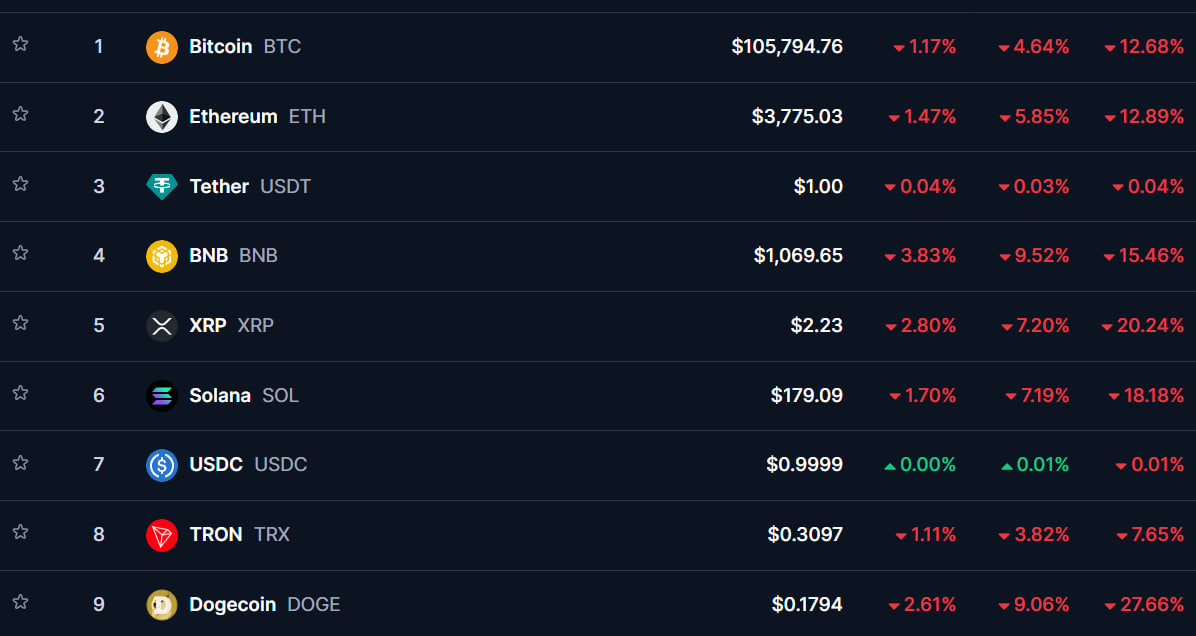Go to the Dogecoin detail page
Image resolution: width=1196 pixels, height=636 pixels.
coord(233,605)
